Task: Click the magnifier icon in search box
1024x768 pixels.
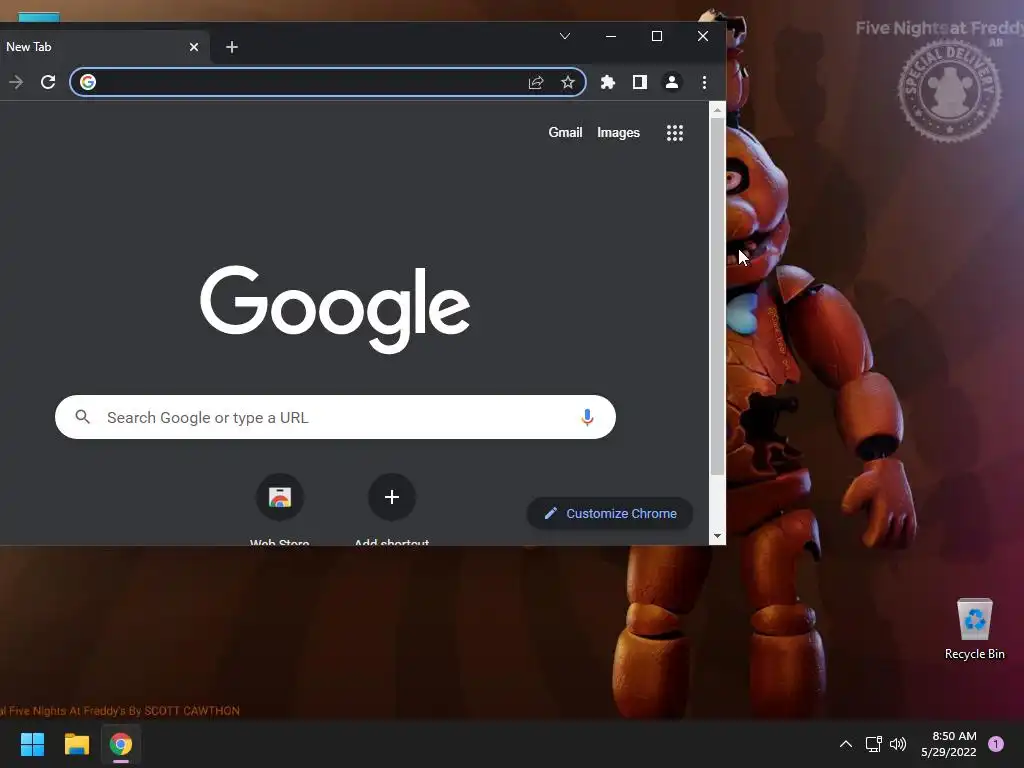Action: point(82,417)
